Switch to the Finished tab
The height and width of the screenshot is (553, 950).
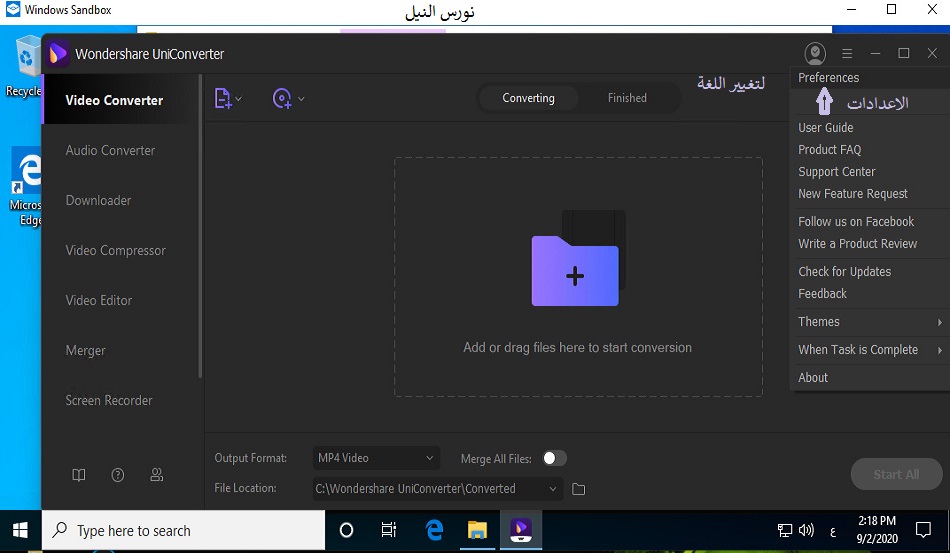coord(627,98)
